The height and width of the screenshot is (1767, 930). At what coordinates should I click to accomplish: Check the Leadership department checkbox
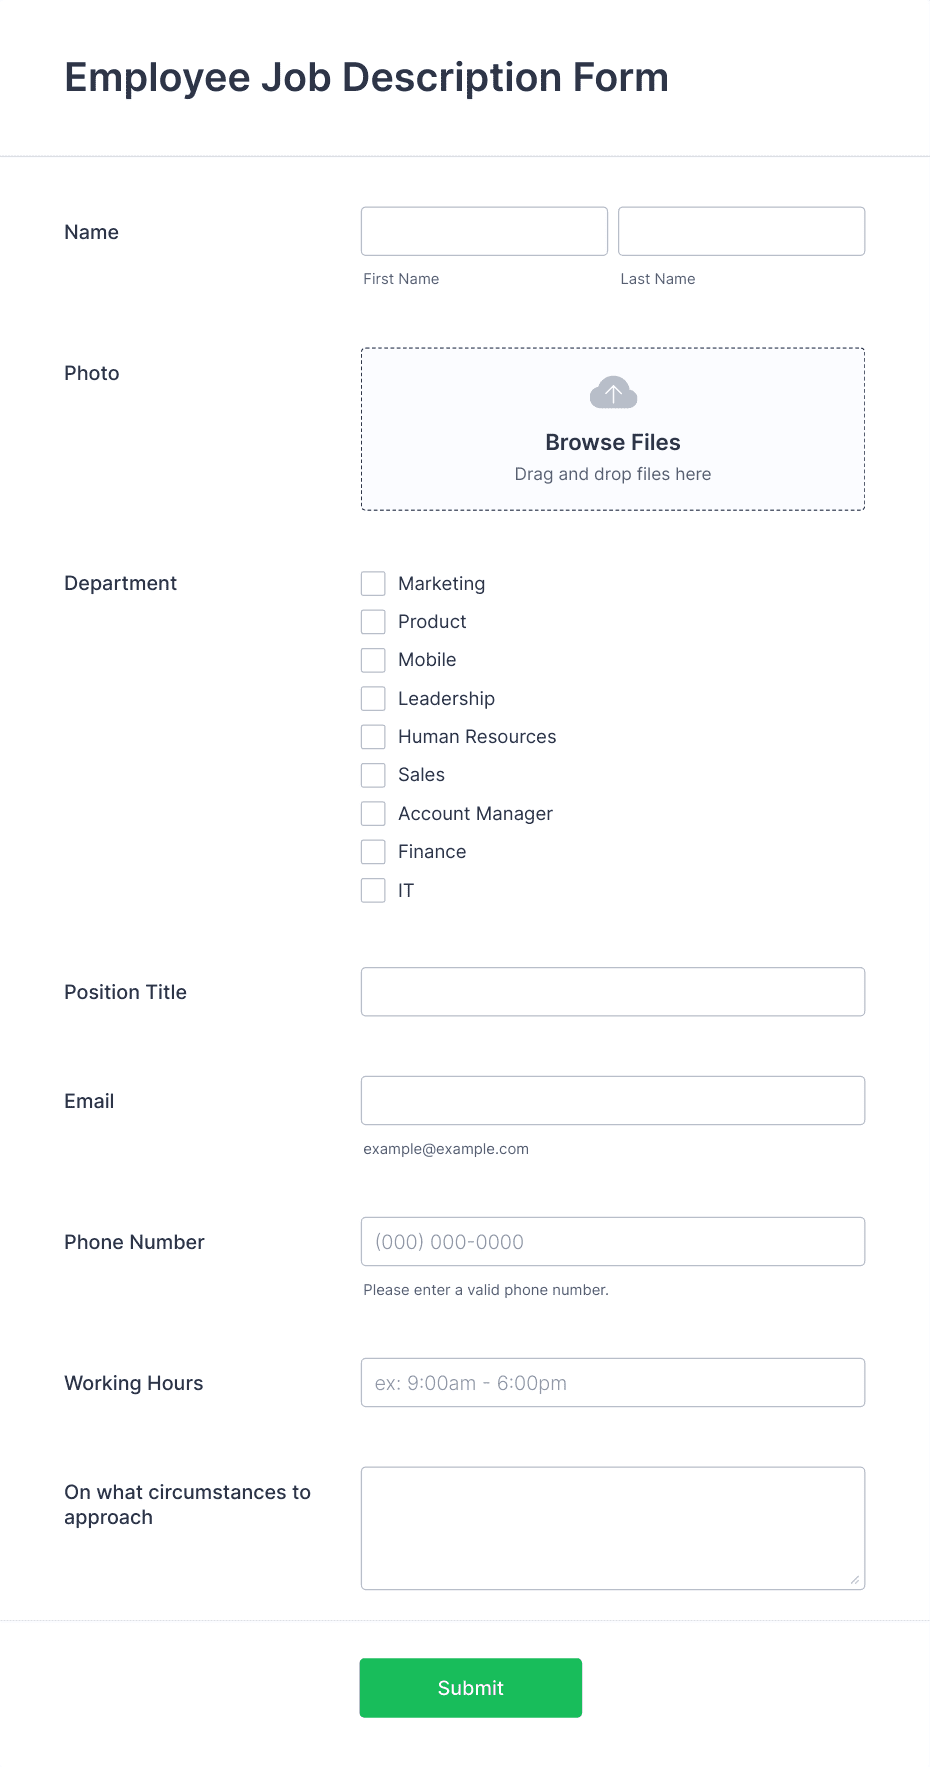tap(373, 698)
